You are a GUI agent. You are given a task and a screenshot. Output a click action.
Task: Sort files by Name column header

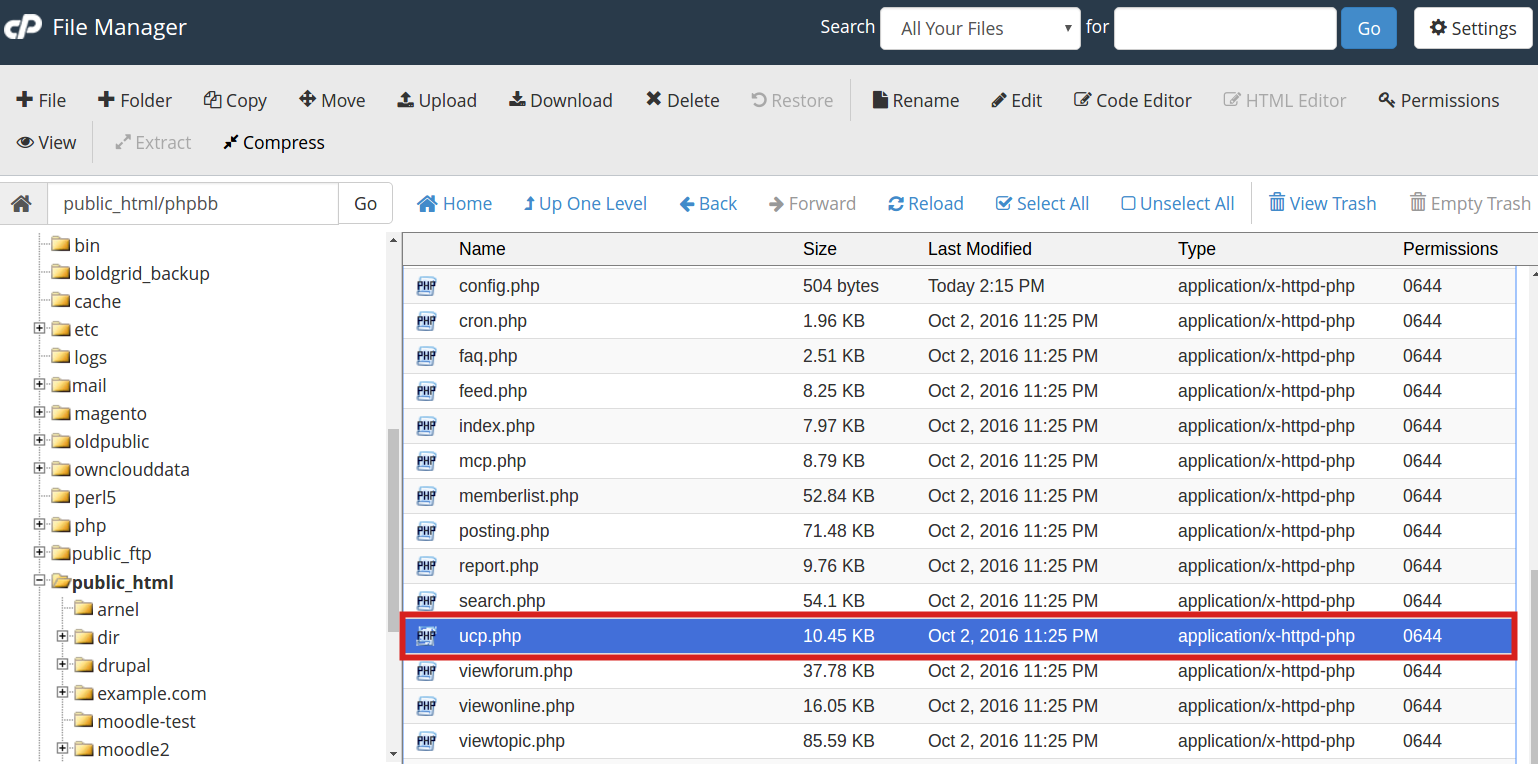click(482, 249)
